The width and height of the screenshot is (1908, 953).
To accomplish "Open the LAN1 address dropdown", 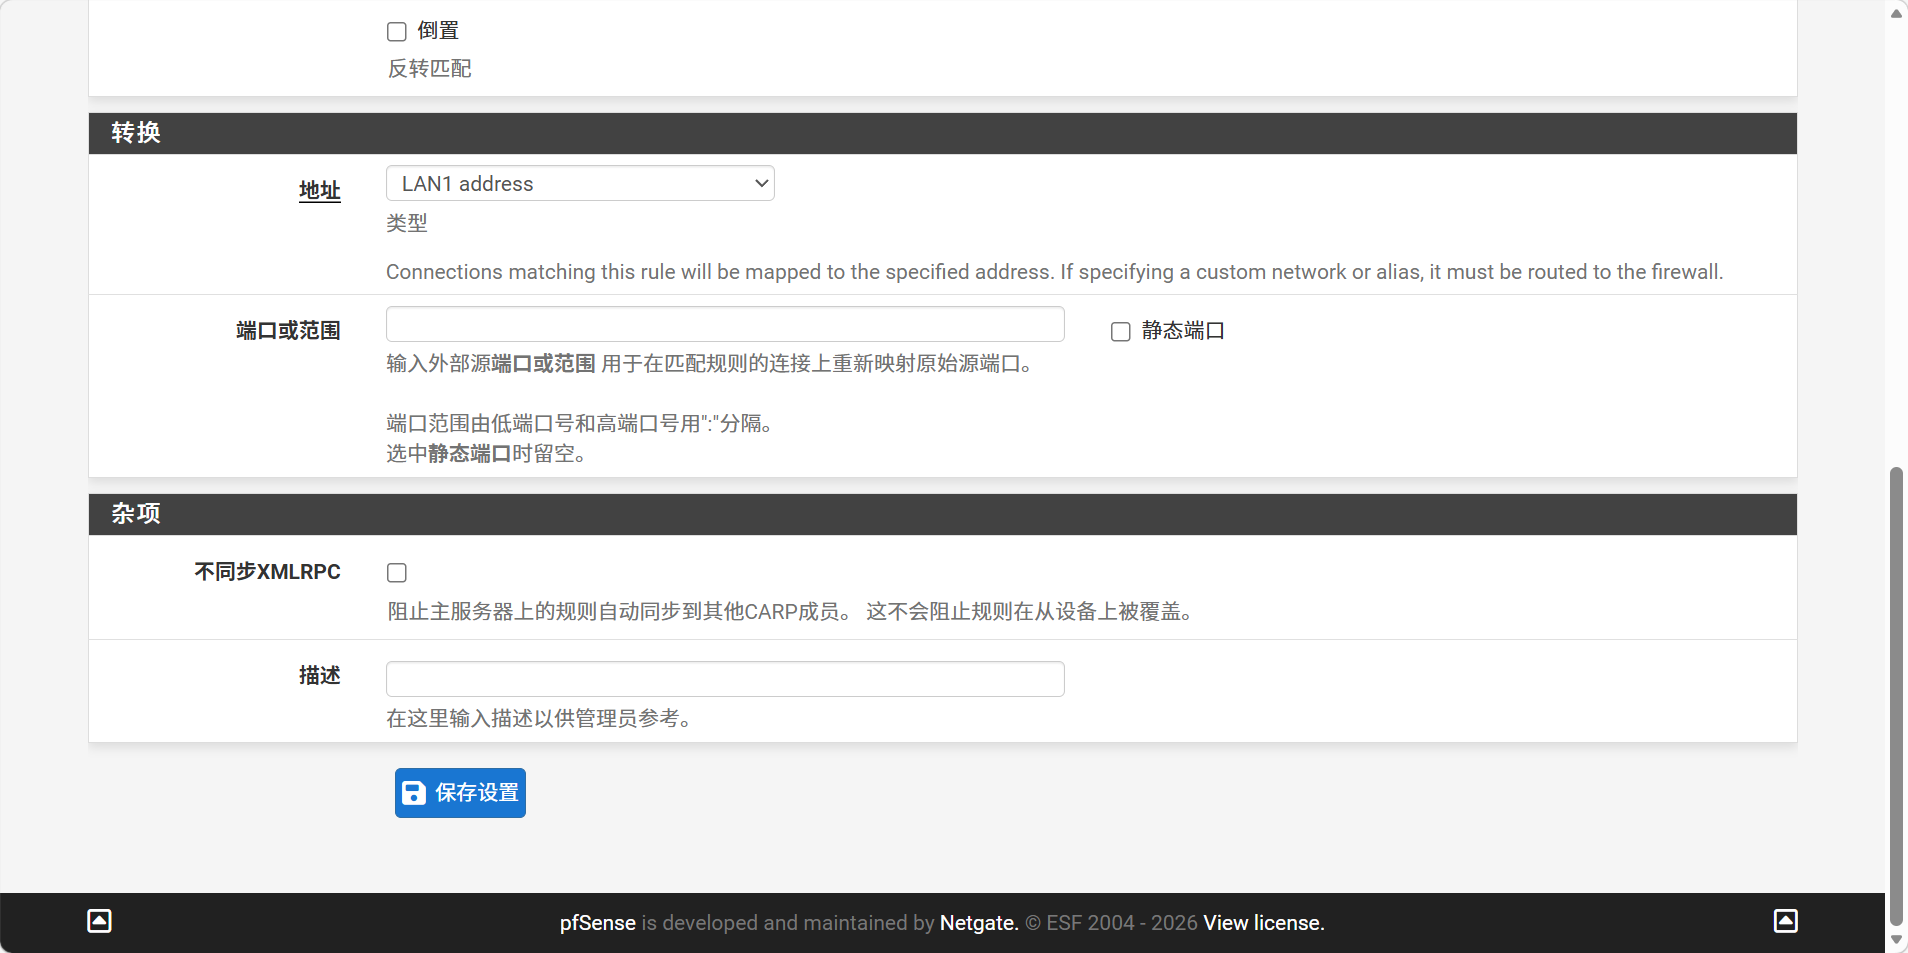I will [x=580, y=184].
